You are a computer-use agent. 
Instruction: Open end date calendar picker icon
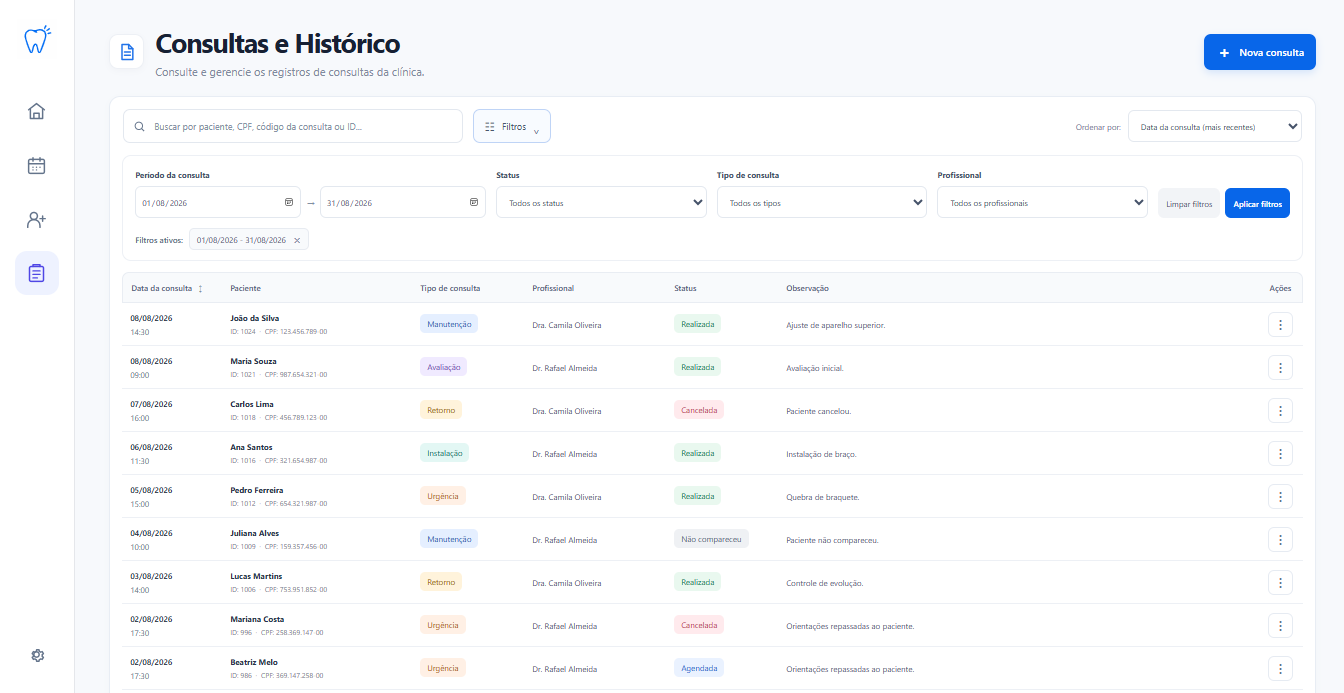(x=474, y=203)
